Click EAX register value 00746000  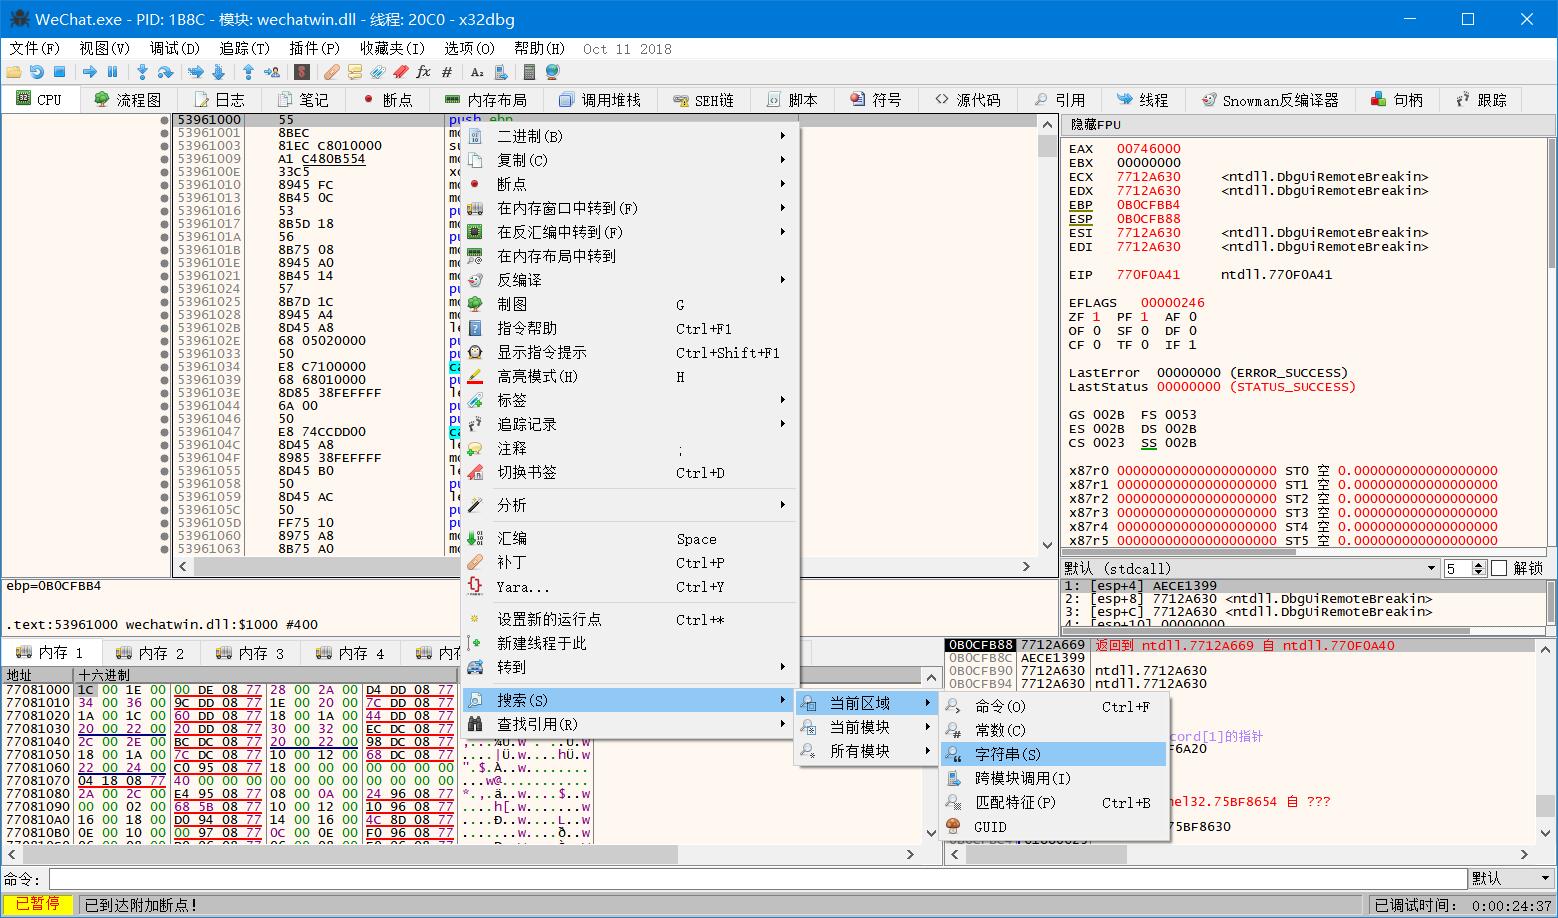1148,149
